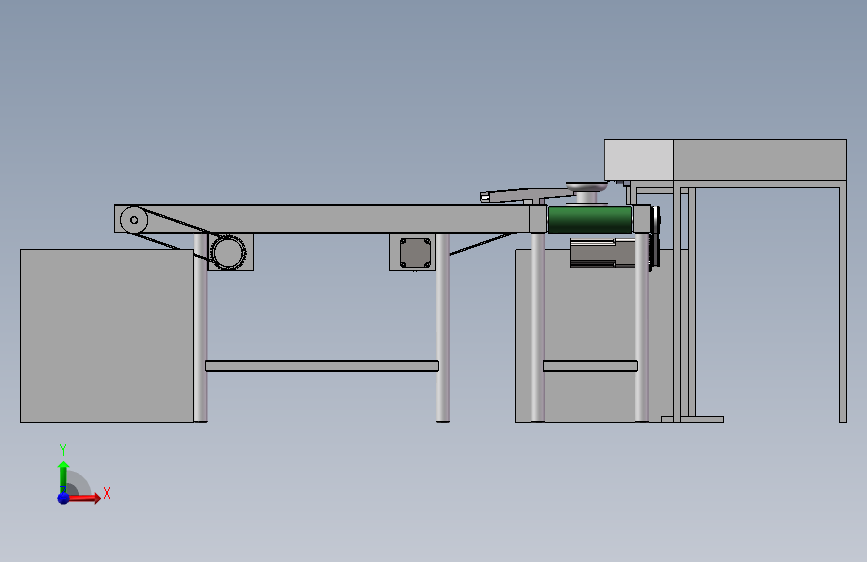Click the blue Z axis ball at triad origin

click(x=64, y=498)
